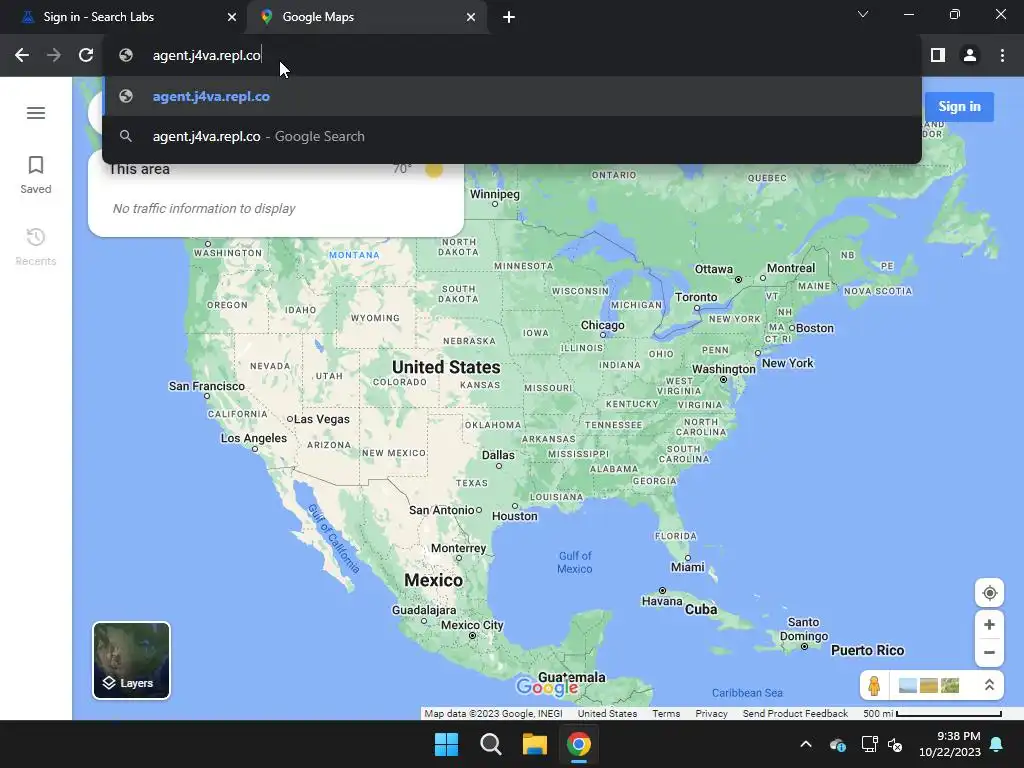Click into the address bar text

tap(207, 56)
